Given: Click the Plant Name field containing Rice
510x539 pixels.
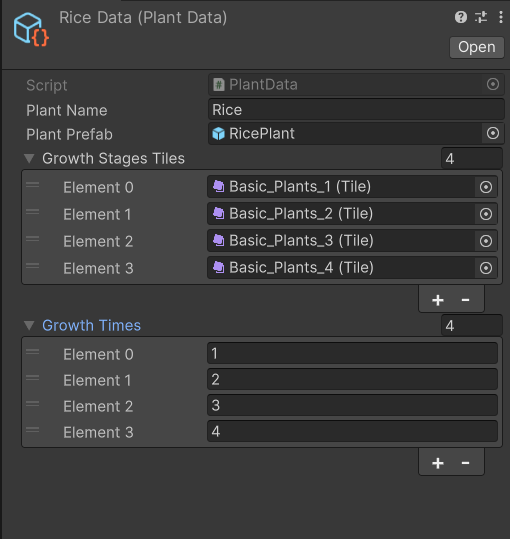Looking at the screenshot, I should click(356, 110).
